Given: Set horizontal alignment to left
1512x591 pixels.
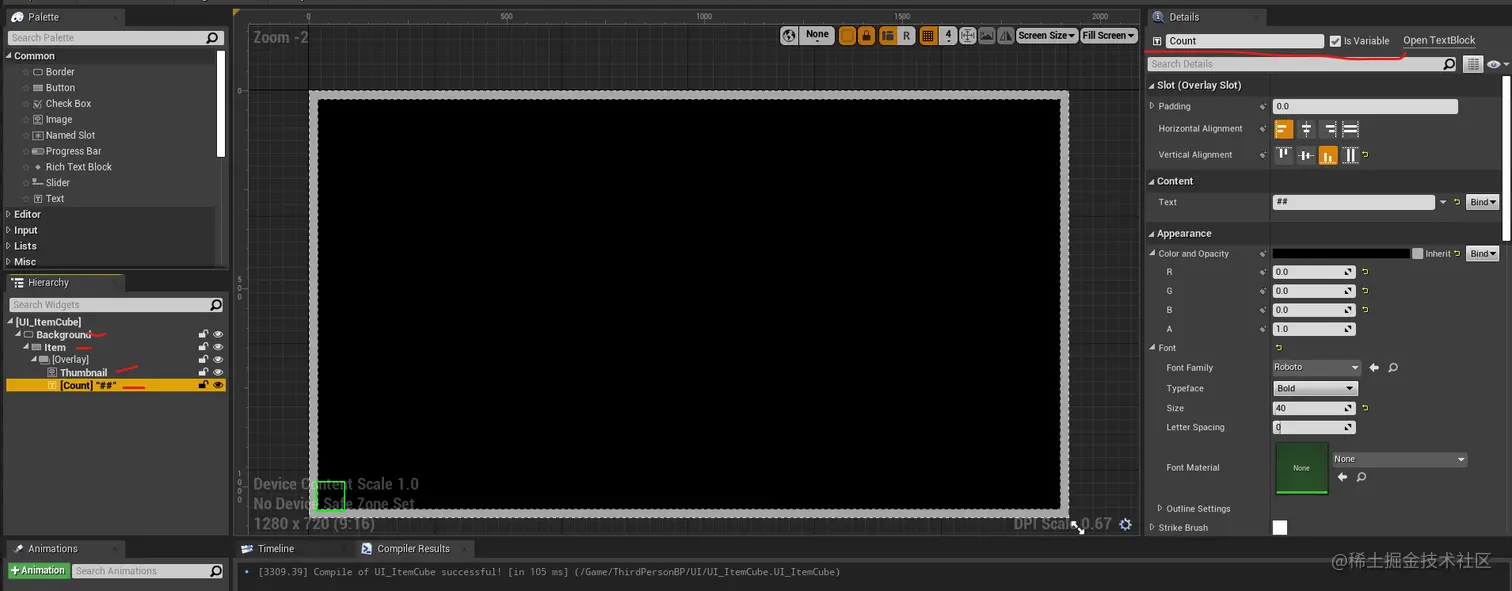Looking at the screenshot, I should [1283, 129].
